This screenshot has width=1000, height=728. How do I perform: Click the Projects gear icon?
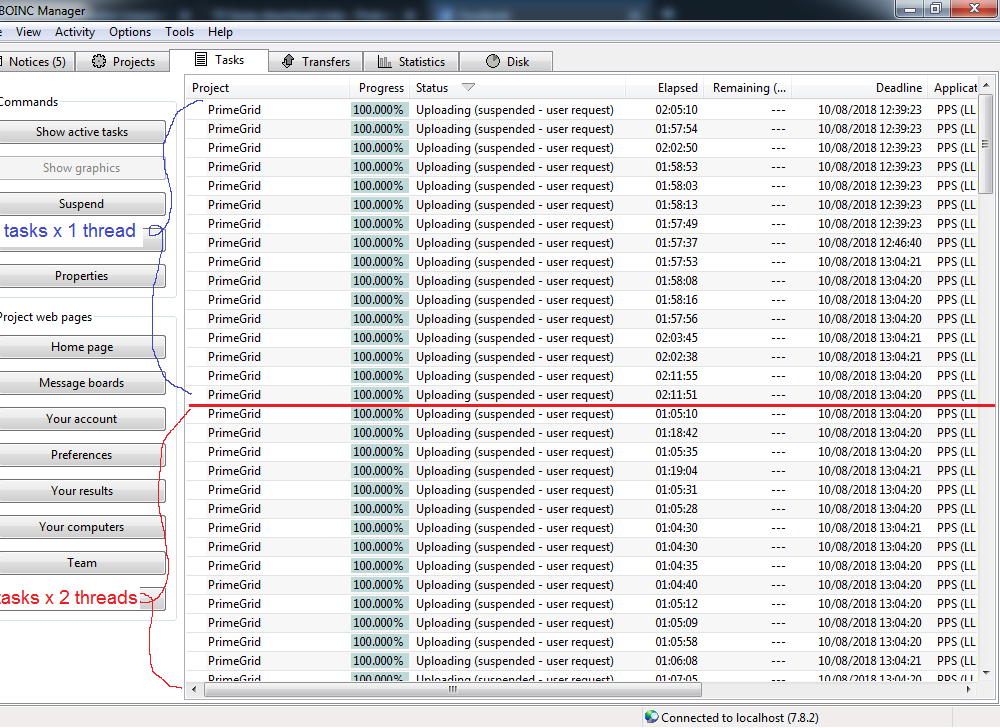point(99,61)
